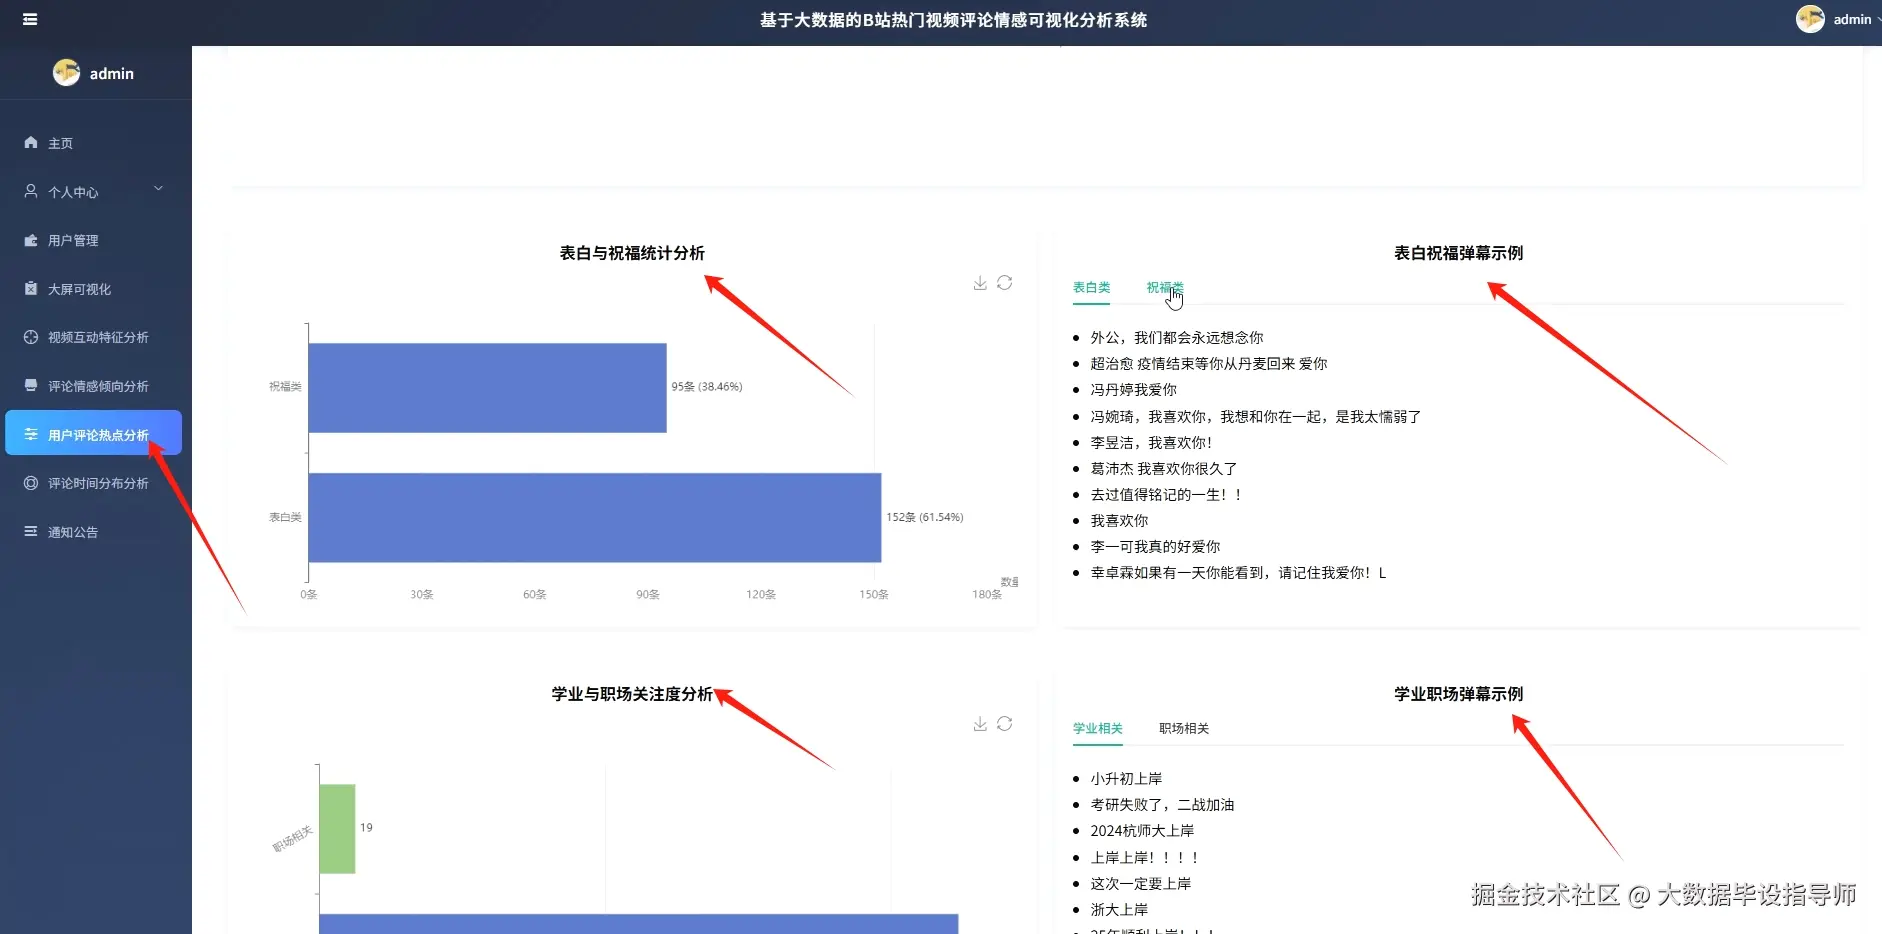Open the hamburger menu at top left
The image size is (1882, 934).
point(30,20)
